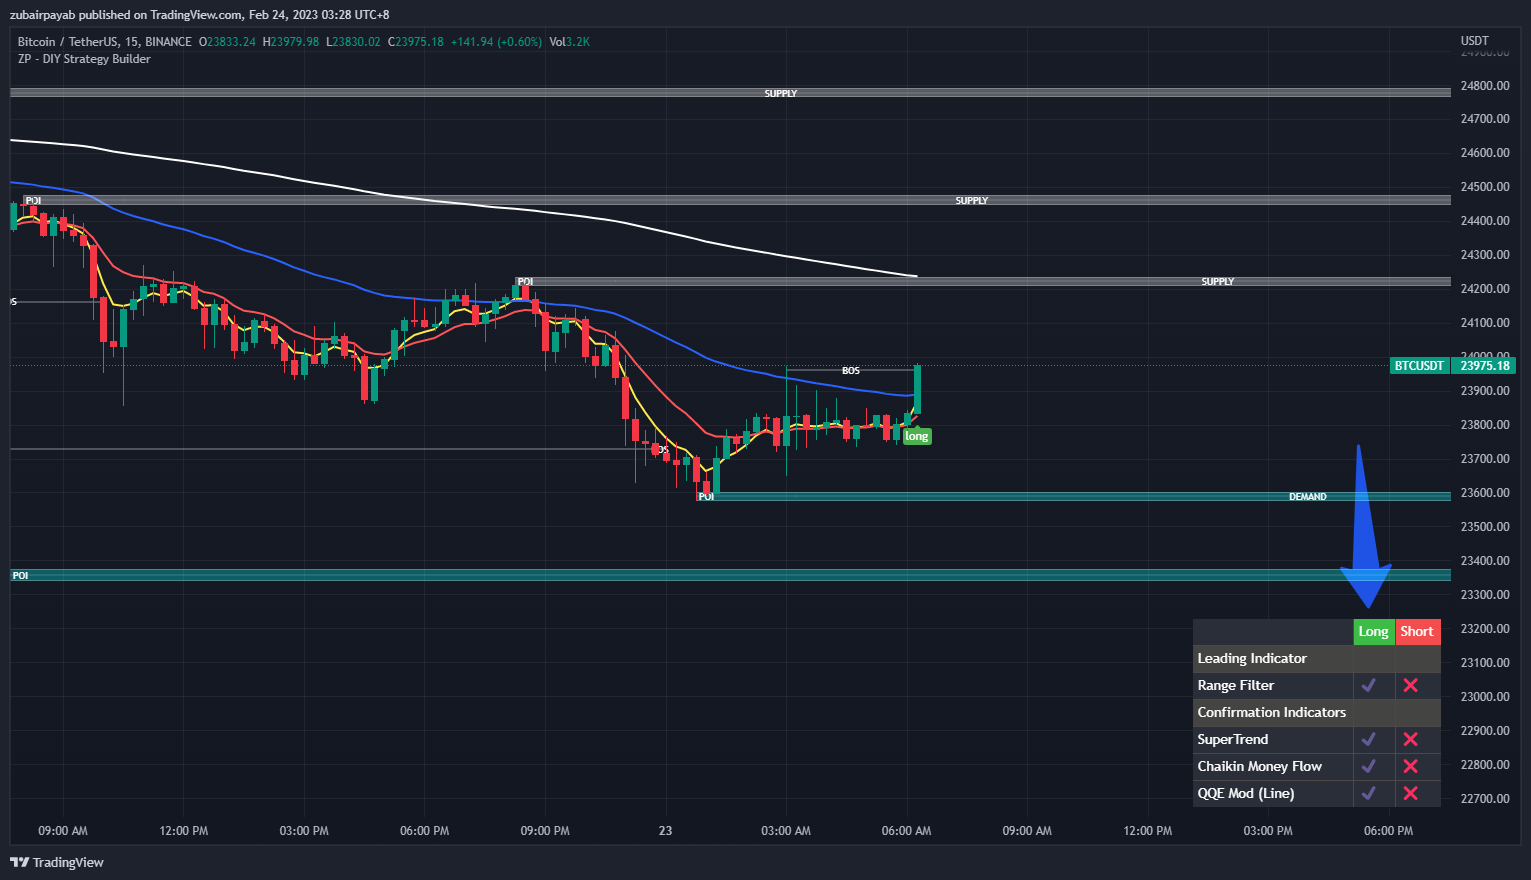Click the 06:00 AM time axis label
Screen dimensions: 1531x880
tap(906, 831)
